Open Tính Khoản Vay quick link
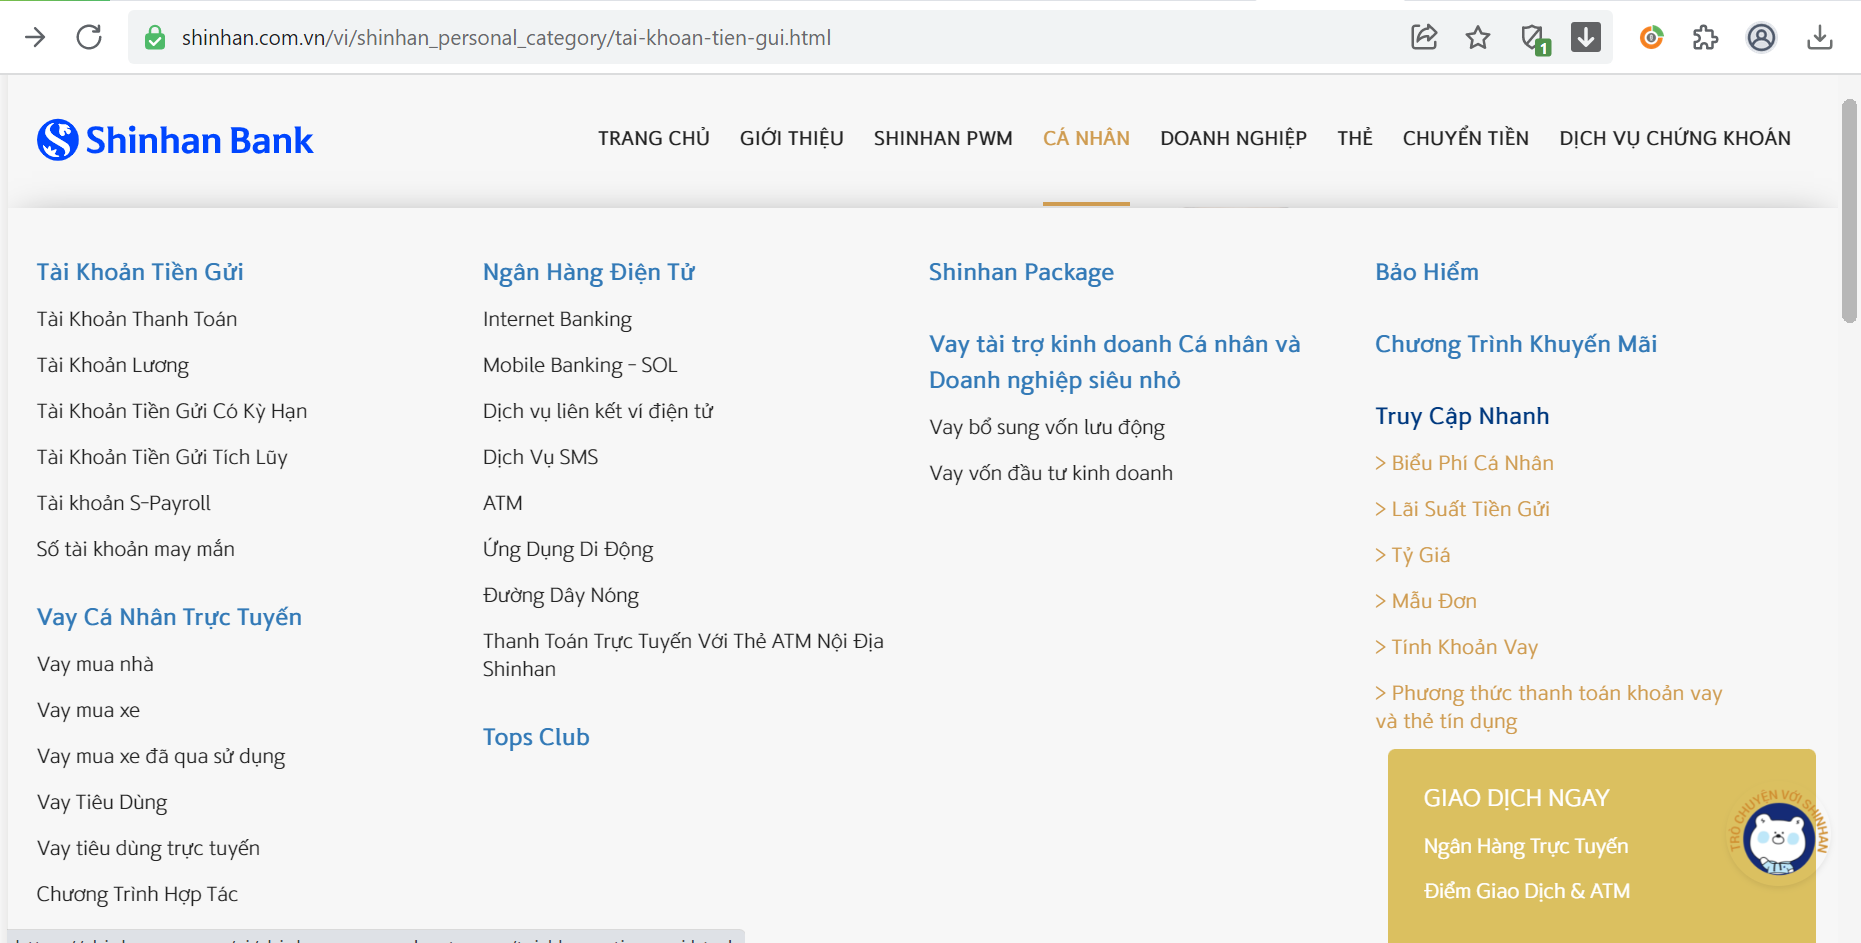 [x=1457, y=647]
